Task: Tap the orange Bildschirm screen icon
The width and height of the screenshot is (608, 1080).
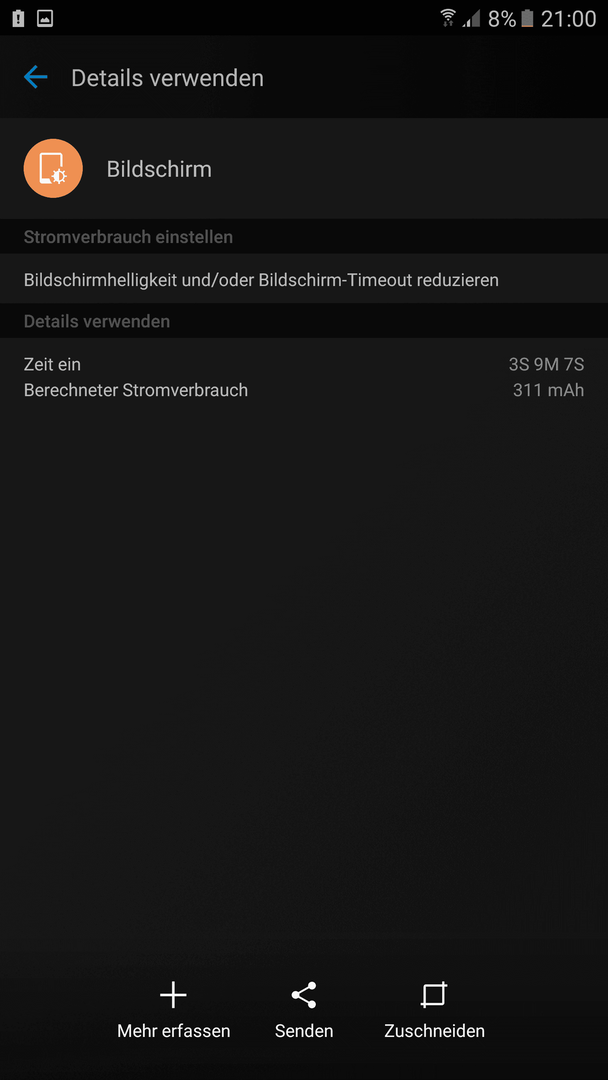Action: tap(53, 169)
